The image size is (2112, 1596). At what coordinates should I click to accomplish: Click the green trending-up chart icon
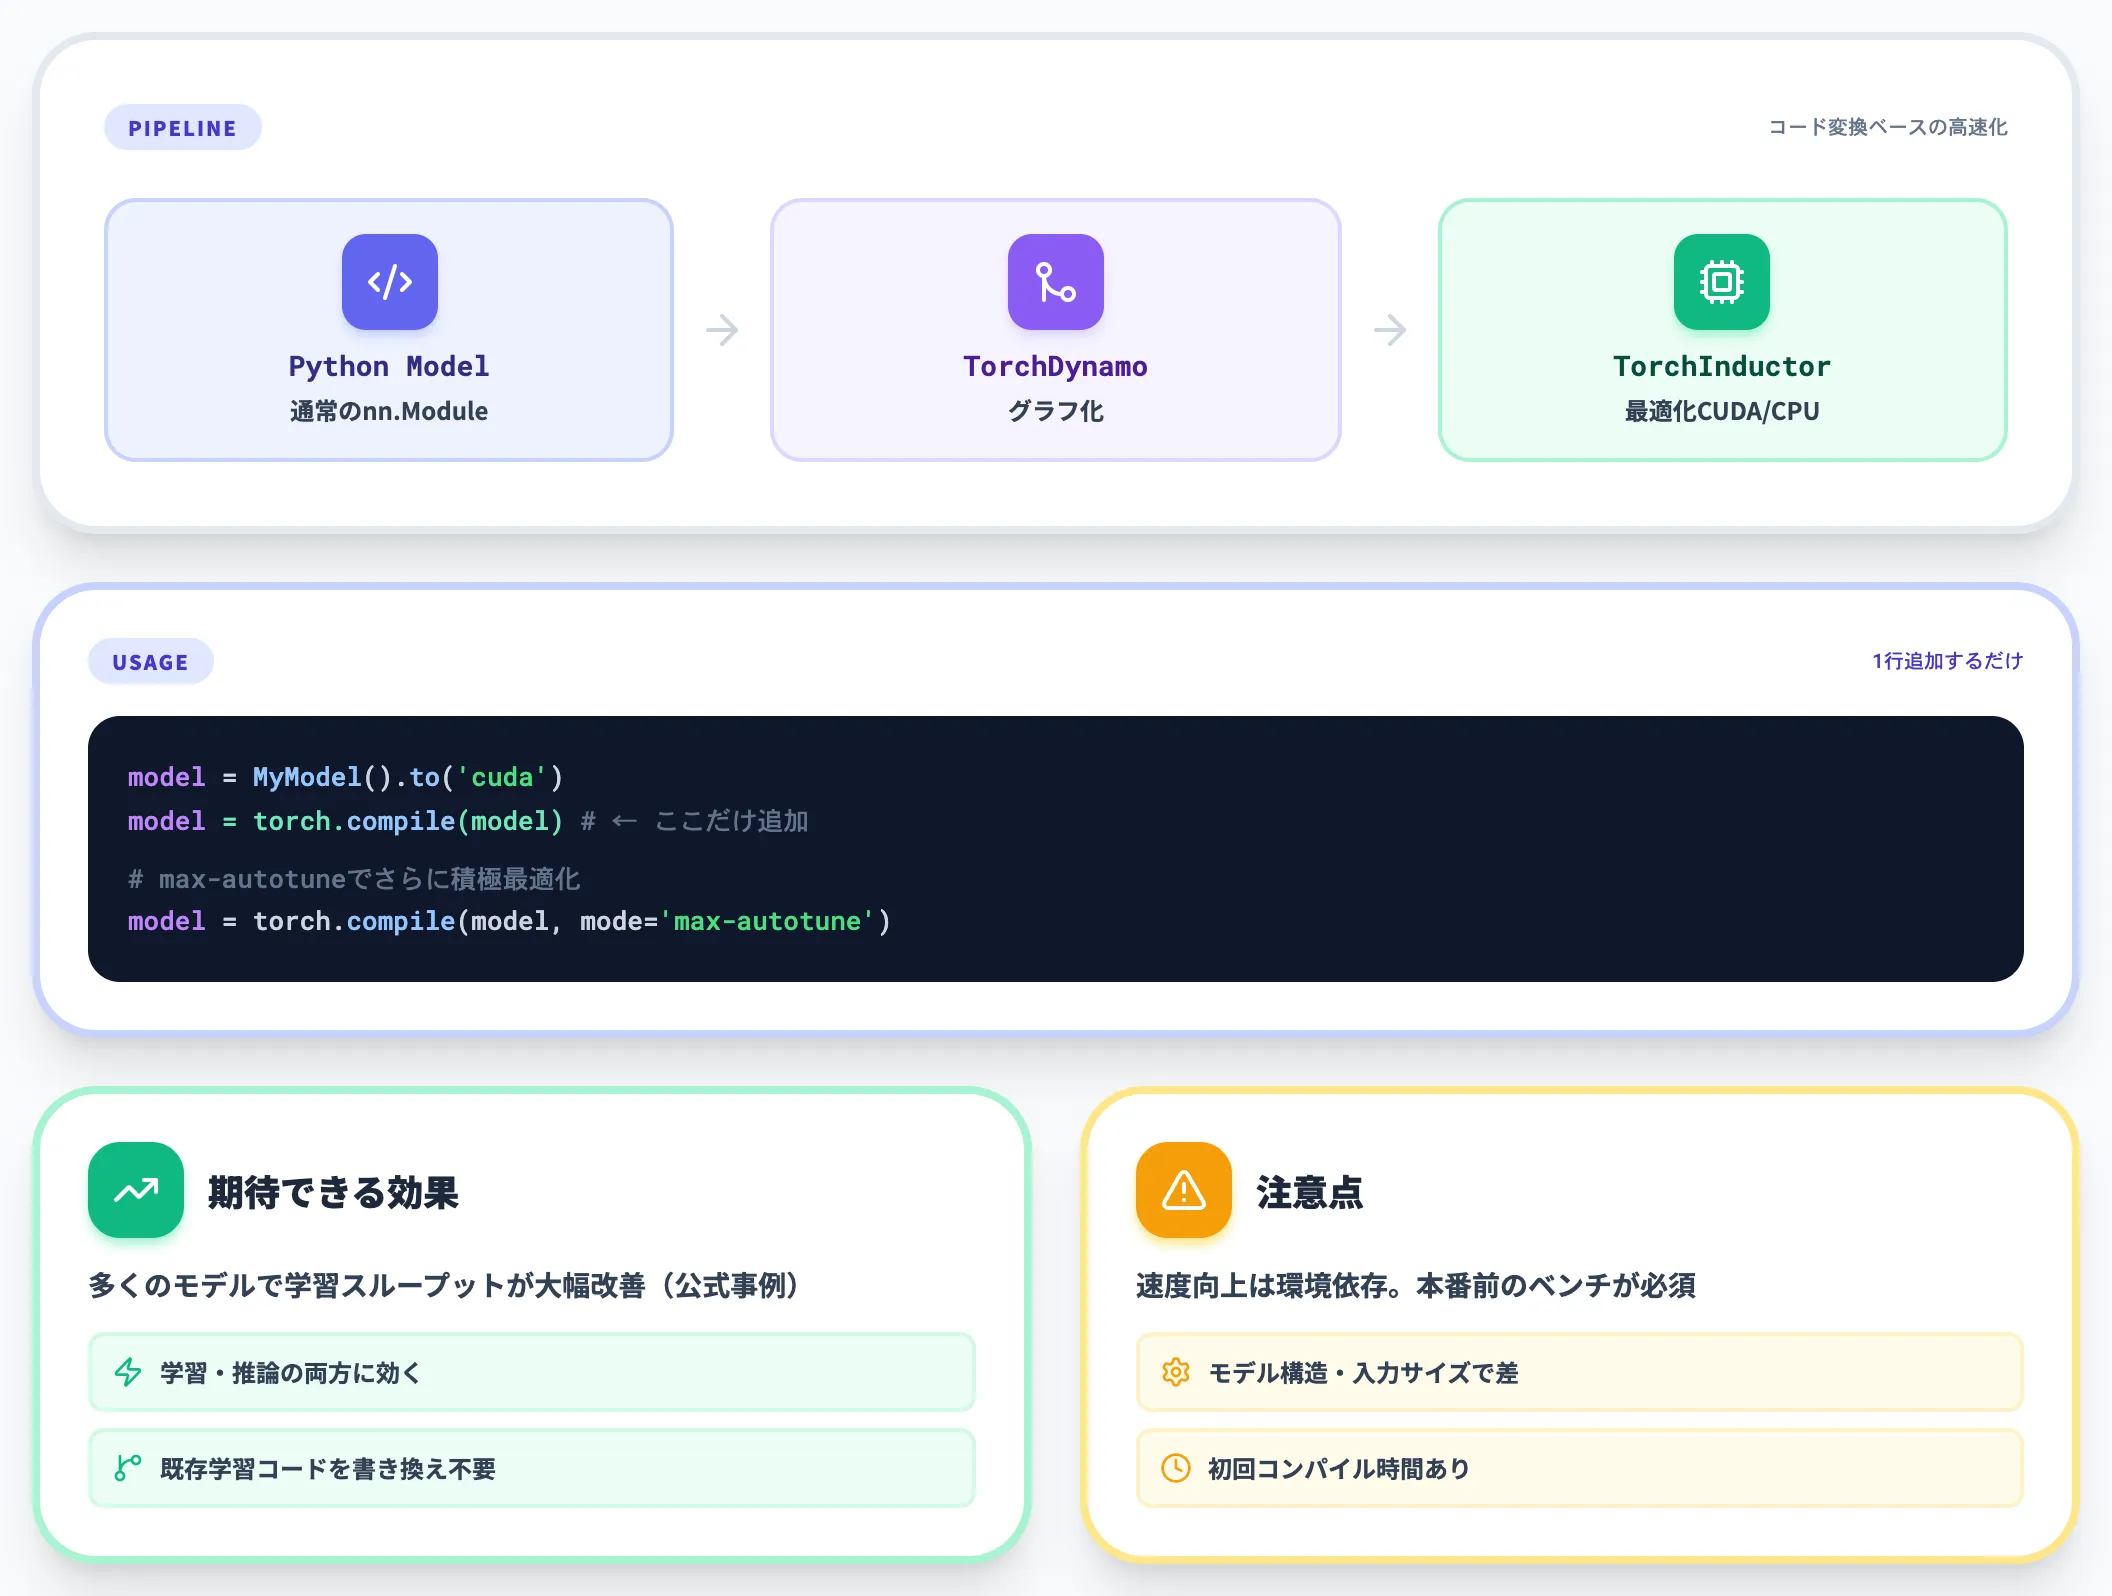[x=136, y=1190]
